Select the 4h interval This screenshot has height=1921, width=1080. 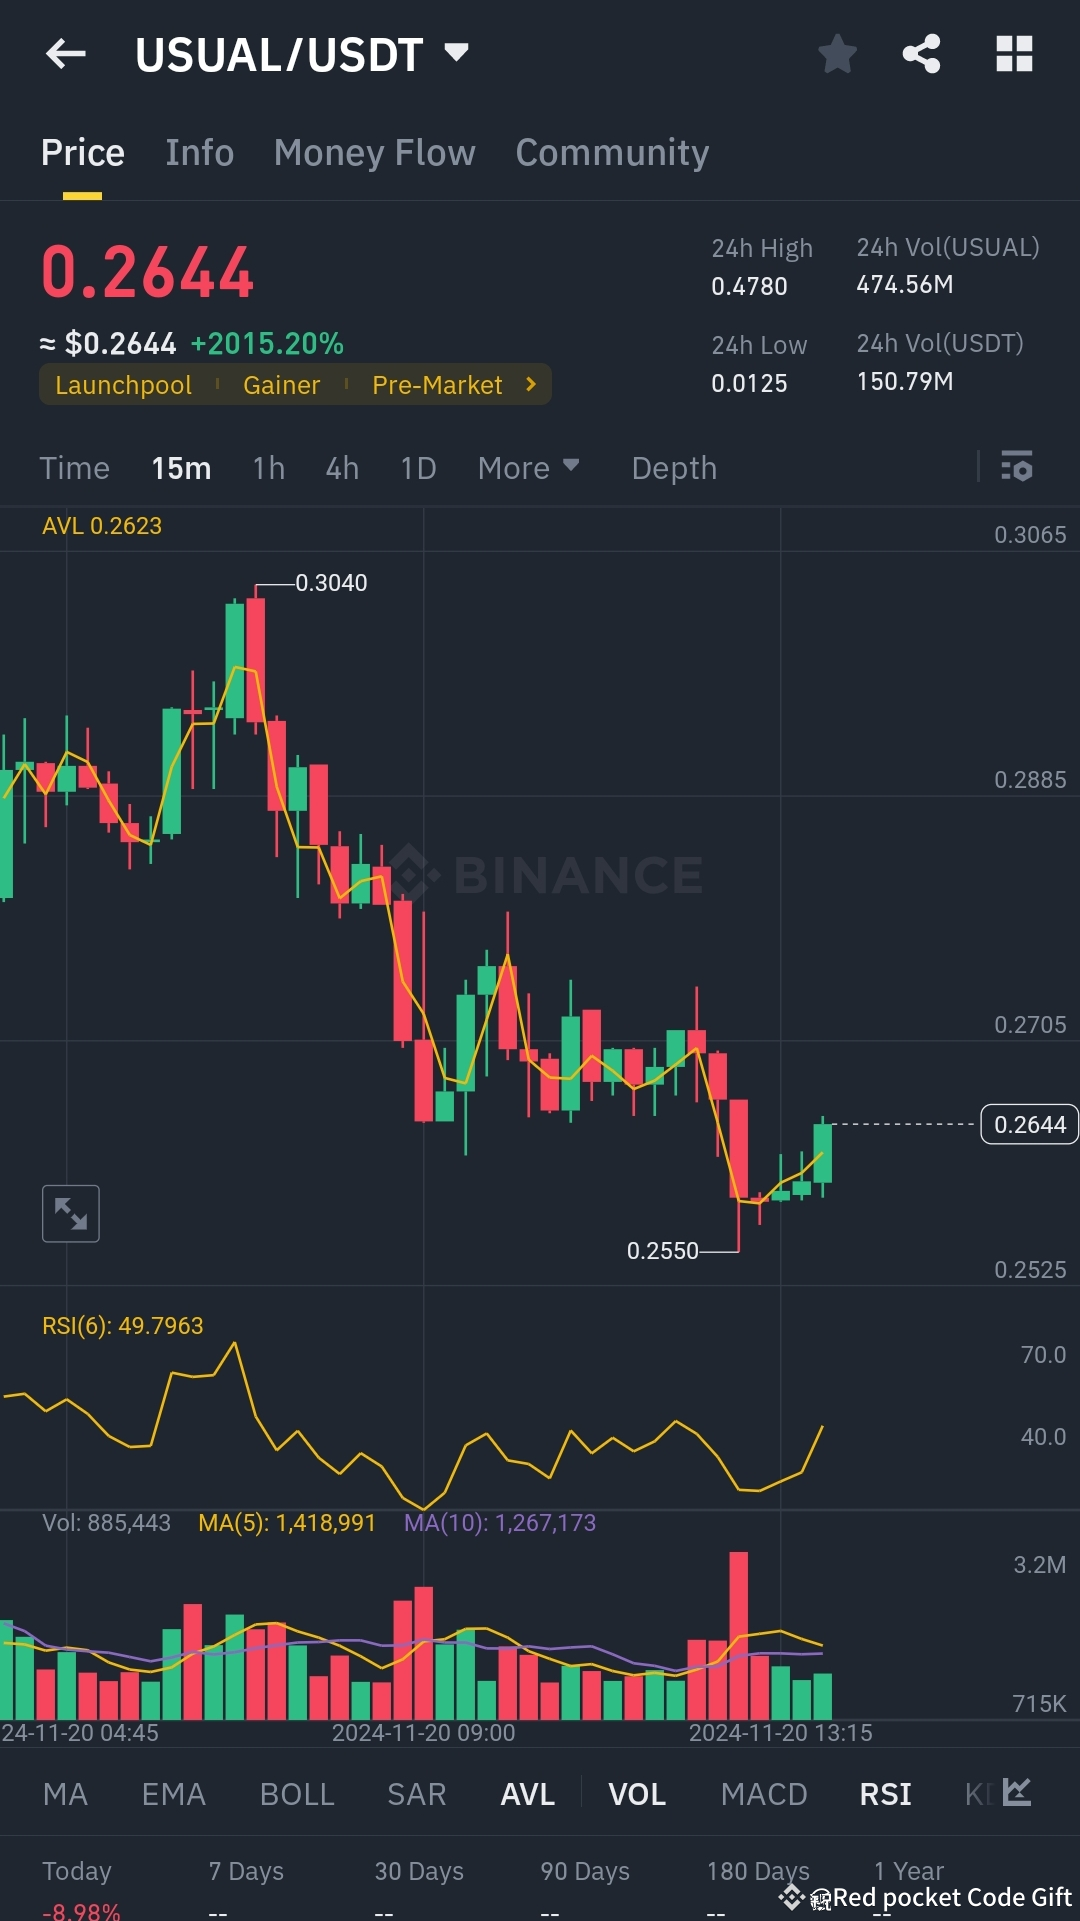click(x=342, y=468)
